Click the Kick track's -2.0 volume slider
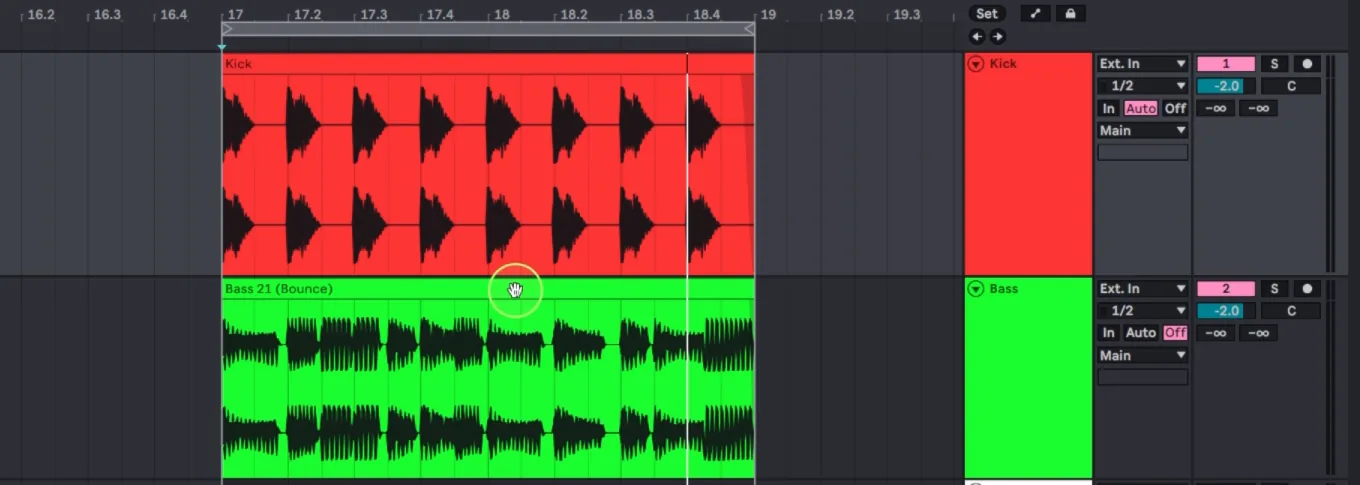This screenshot has height=485, width=1360. pos(1226,86)
